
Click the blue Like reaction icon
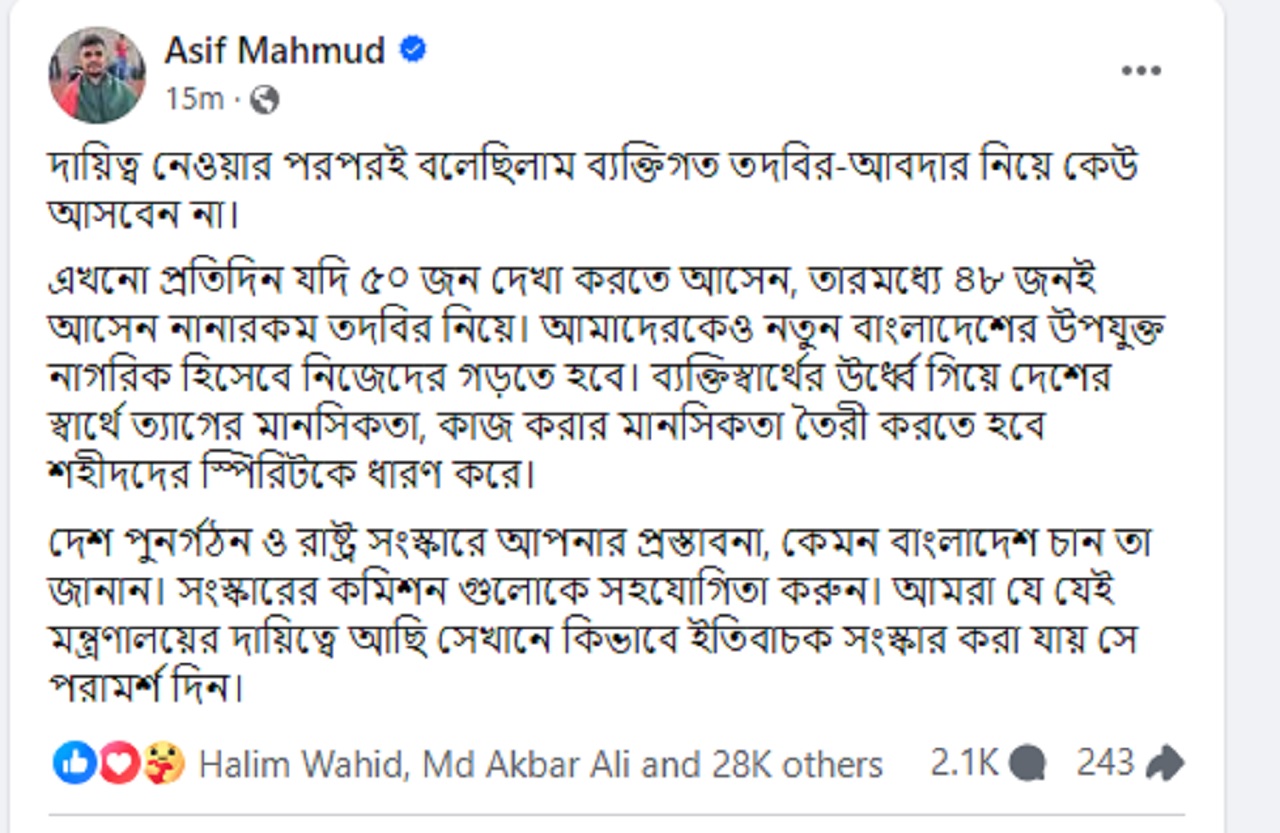pyautogui.click(x=75, y=764)
